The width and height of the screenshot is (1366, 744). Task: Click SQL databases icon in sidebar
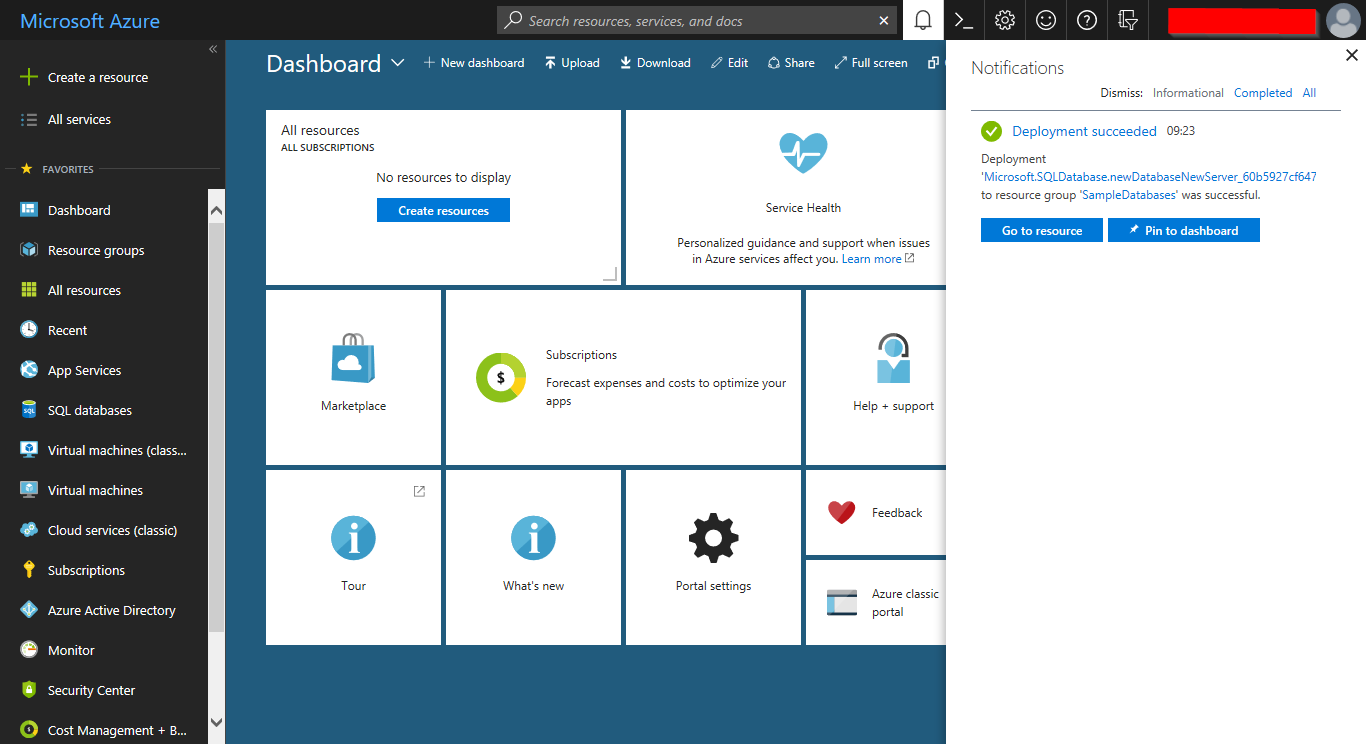click(29, 410)
